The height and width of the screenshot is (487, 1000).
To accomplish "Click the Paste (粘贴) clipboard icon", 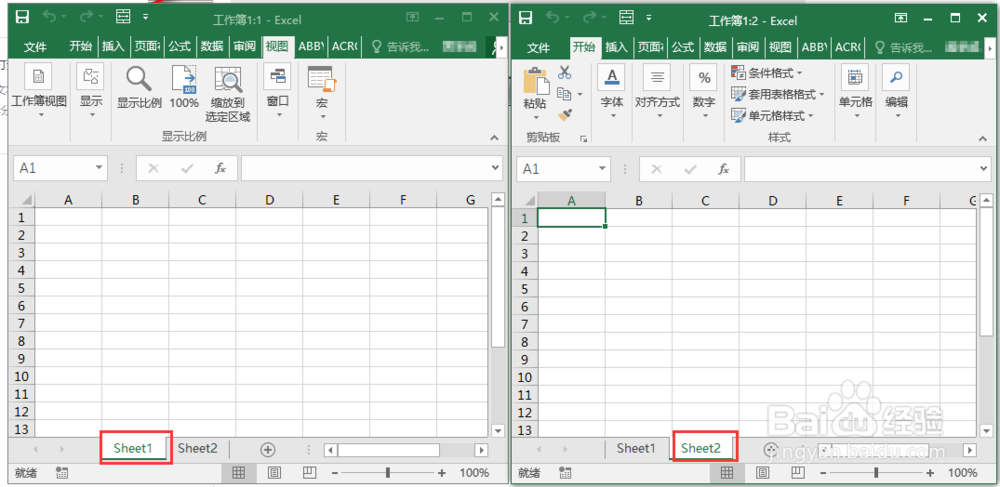I will pos(536,82).
